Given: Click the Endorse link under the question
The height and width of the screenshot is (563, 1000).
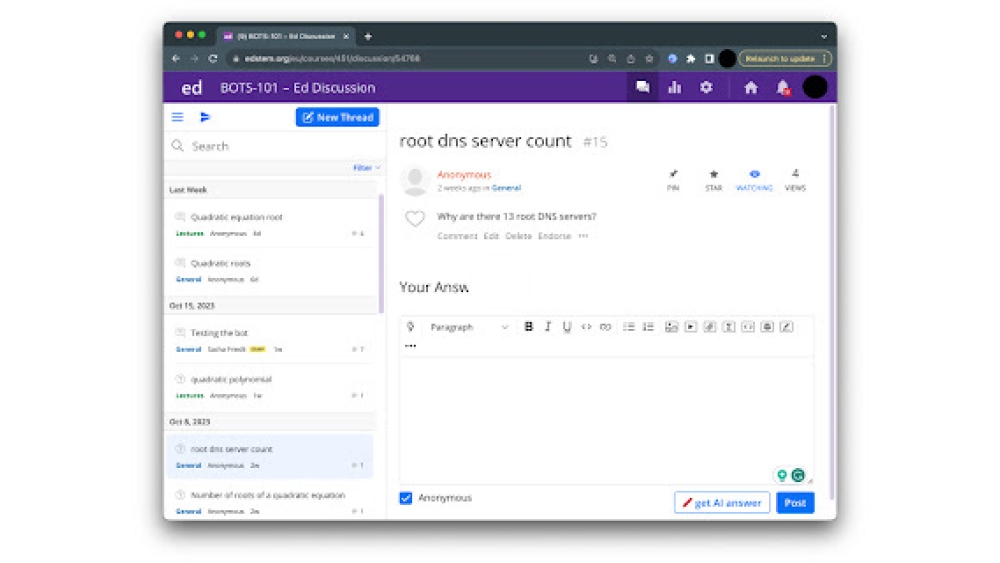Looking at the screenshot, I should (x=555, y=236).
